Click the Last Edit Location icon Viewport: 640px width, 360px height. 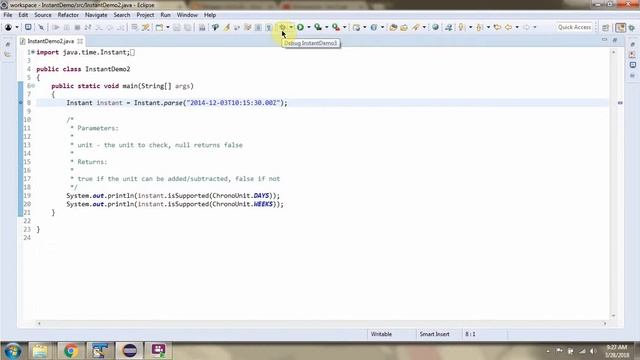[x=497, y=27]
